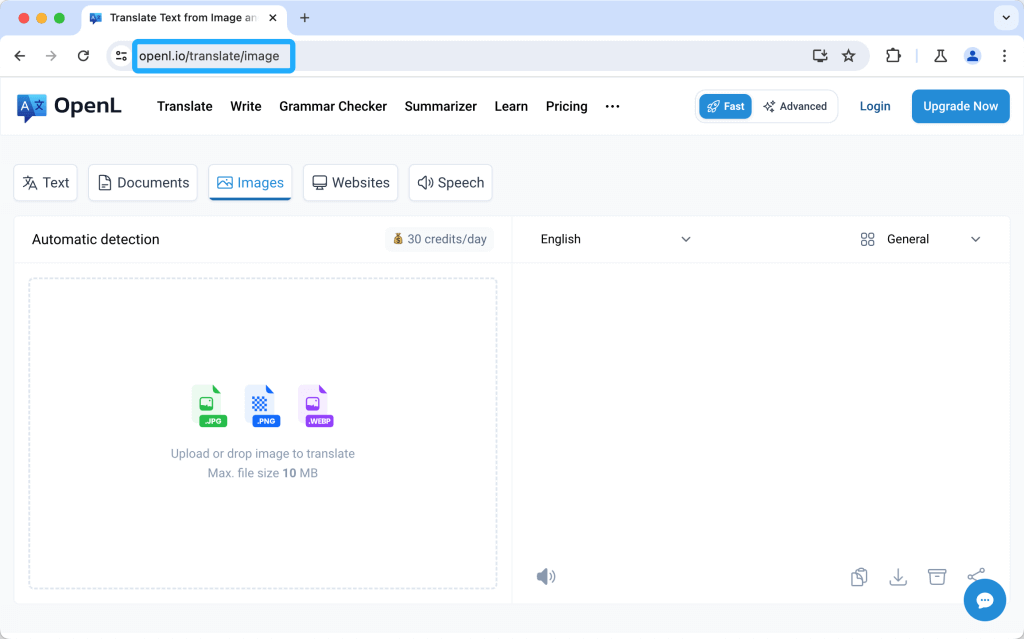Open the chat support bubble
This screenshot has width=1024, height=639.
point(984,600)
